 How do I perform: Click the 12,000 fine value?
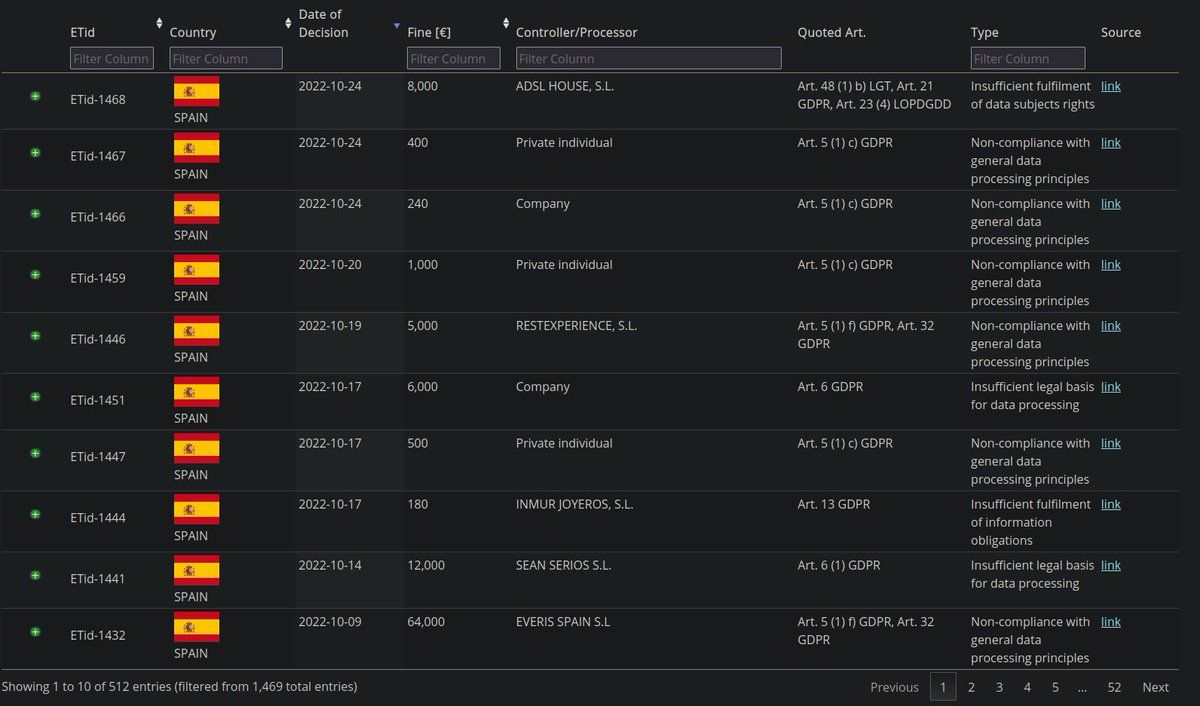click(x=426, y=565)
